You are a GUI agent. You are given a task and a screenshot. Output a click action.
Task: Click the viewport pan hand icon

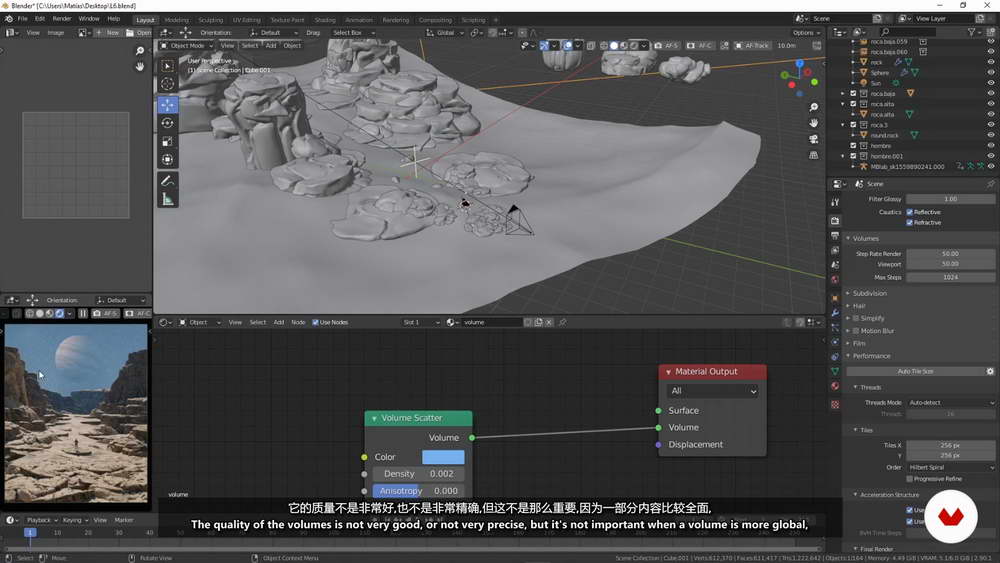coord(814,123)
